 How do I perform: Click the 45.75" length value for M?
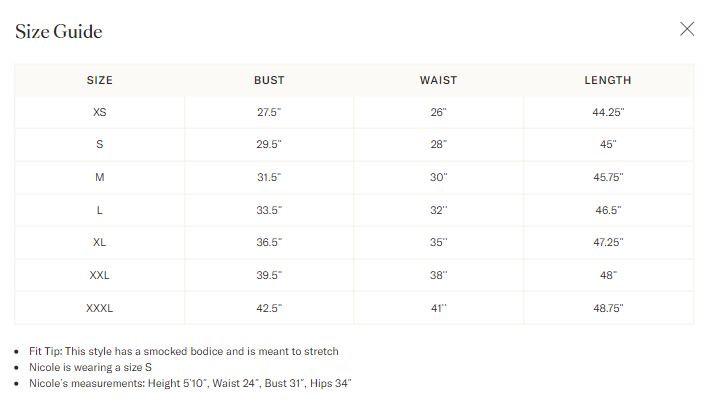608,177
